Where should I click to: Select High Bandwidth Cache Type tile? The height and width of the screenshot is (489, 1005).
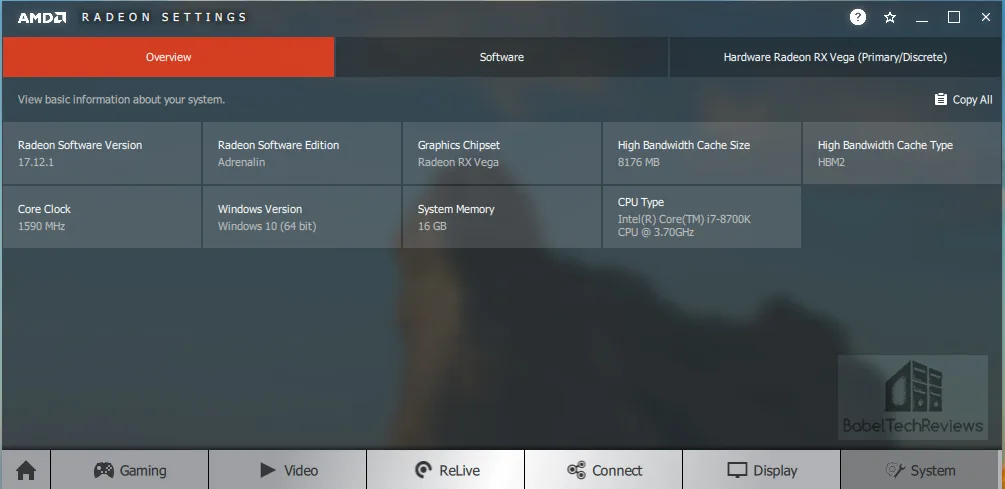902,153
